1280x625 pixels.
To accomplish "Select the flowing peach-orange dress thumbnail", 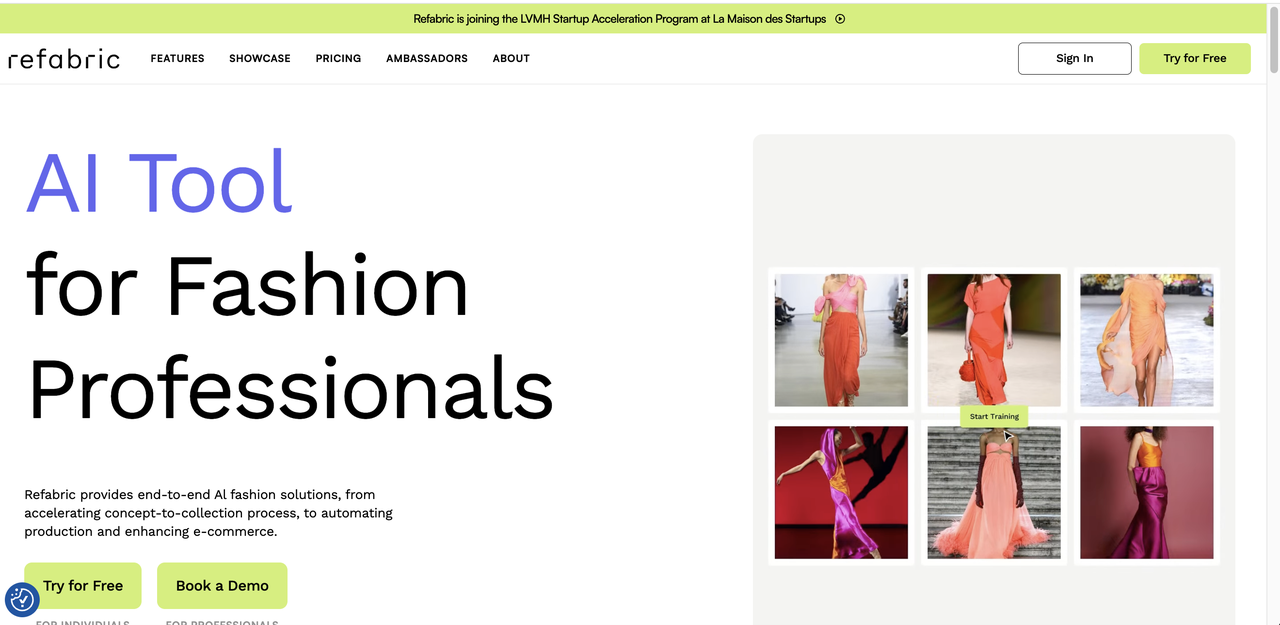I will point(1147,340).
